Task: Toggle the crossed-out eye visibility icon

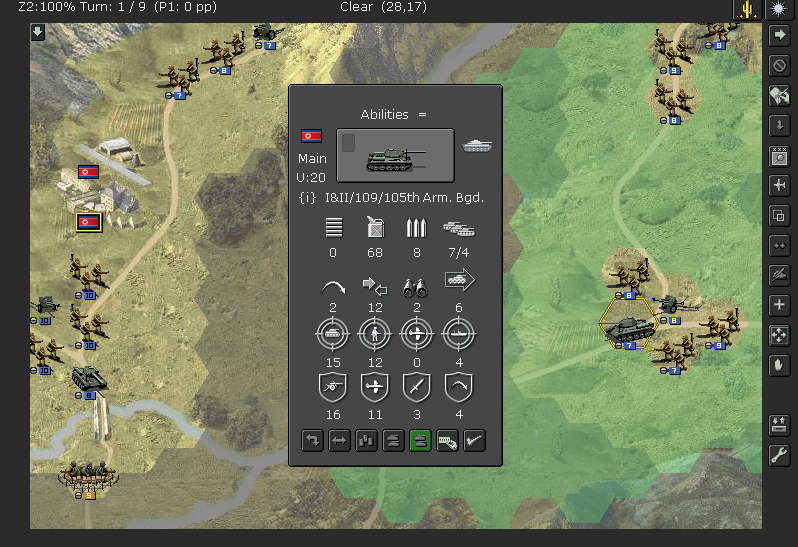Action: [x=779, y=275]
